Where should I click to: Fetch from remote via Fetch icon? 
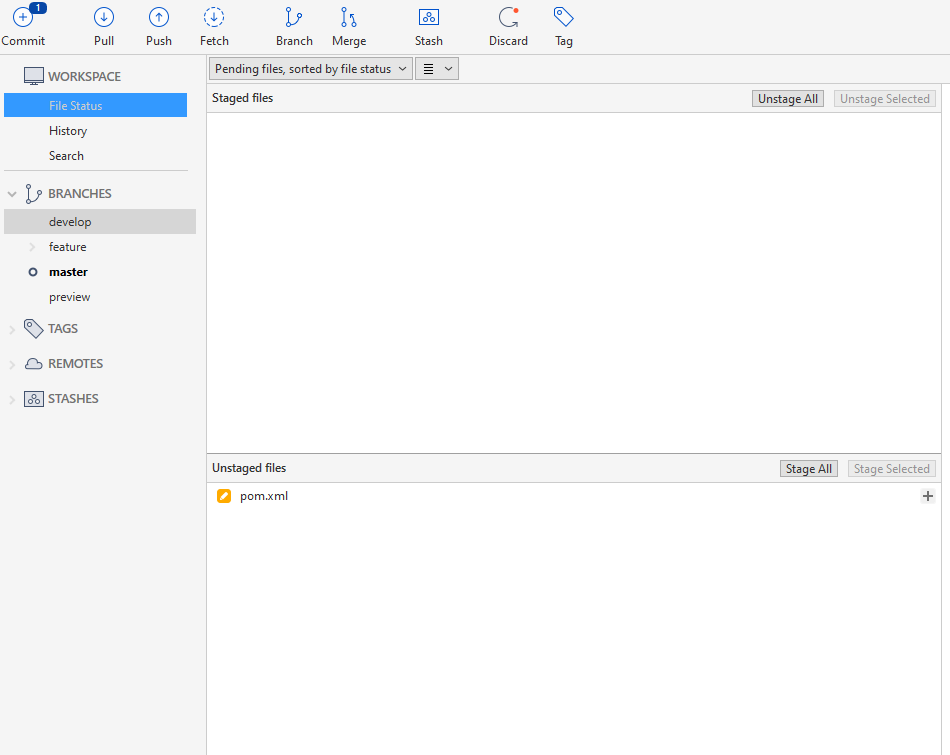click(214, 17)
